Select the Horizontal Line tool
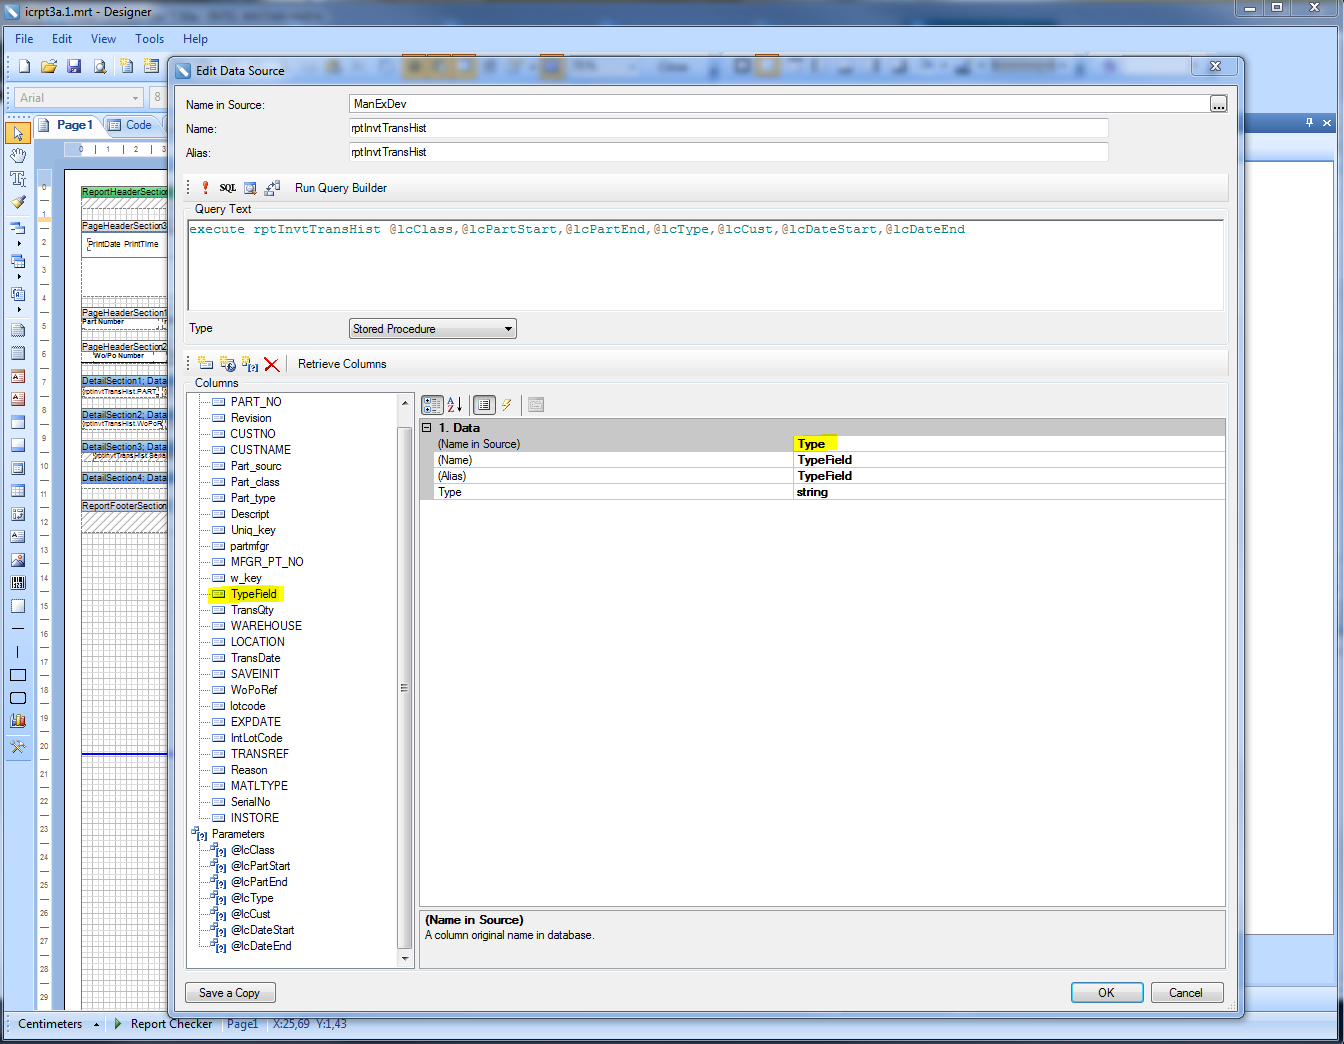Screen dimensions: 1344x1044 click(x=18, y=628)
